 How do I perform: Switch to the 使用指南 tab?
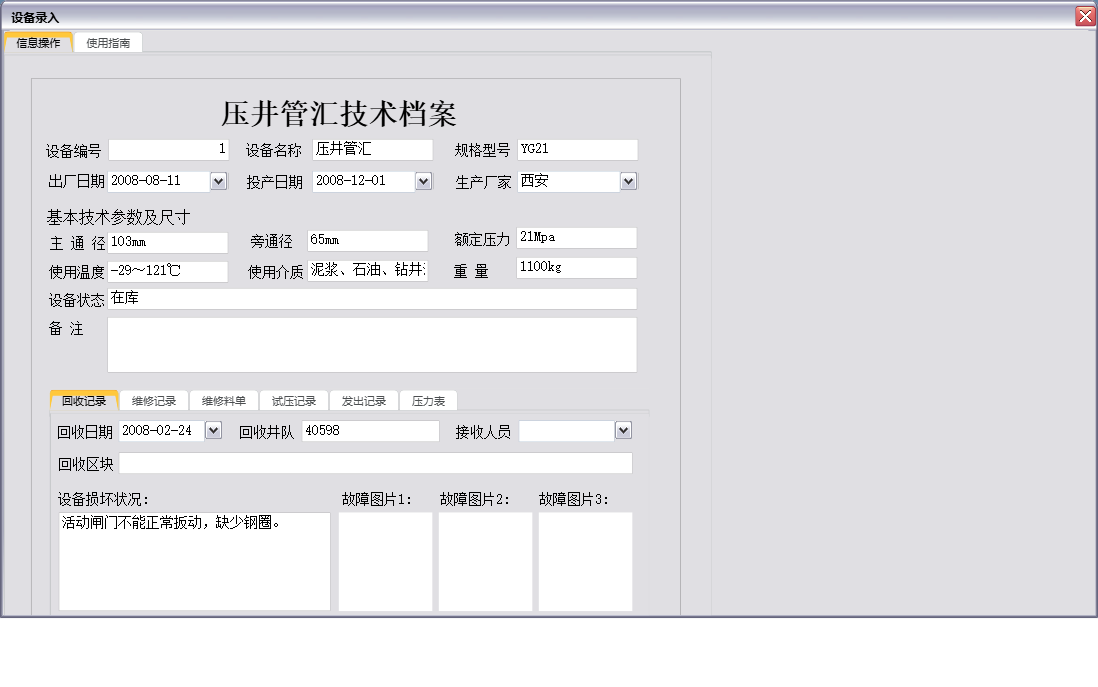point(107,43)
